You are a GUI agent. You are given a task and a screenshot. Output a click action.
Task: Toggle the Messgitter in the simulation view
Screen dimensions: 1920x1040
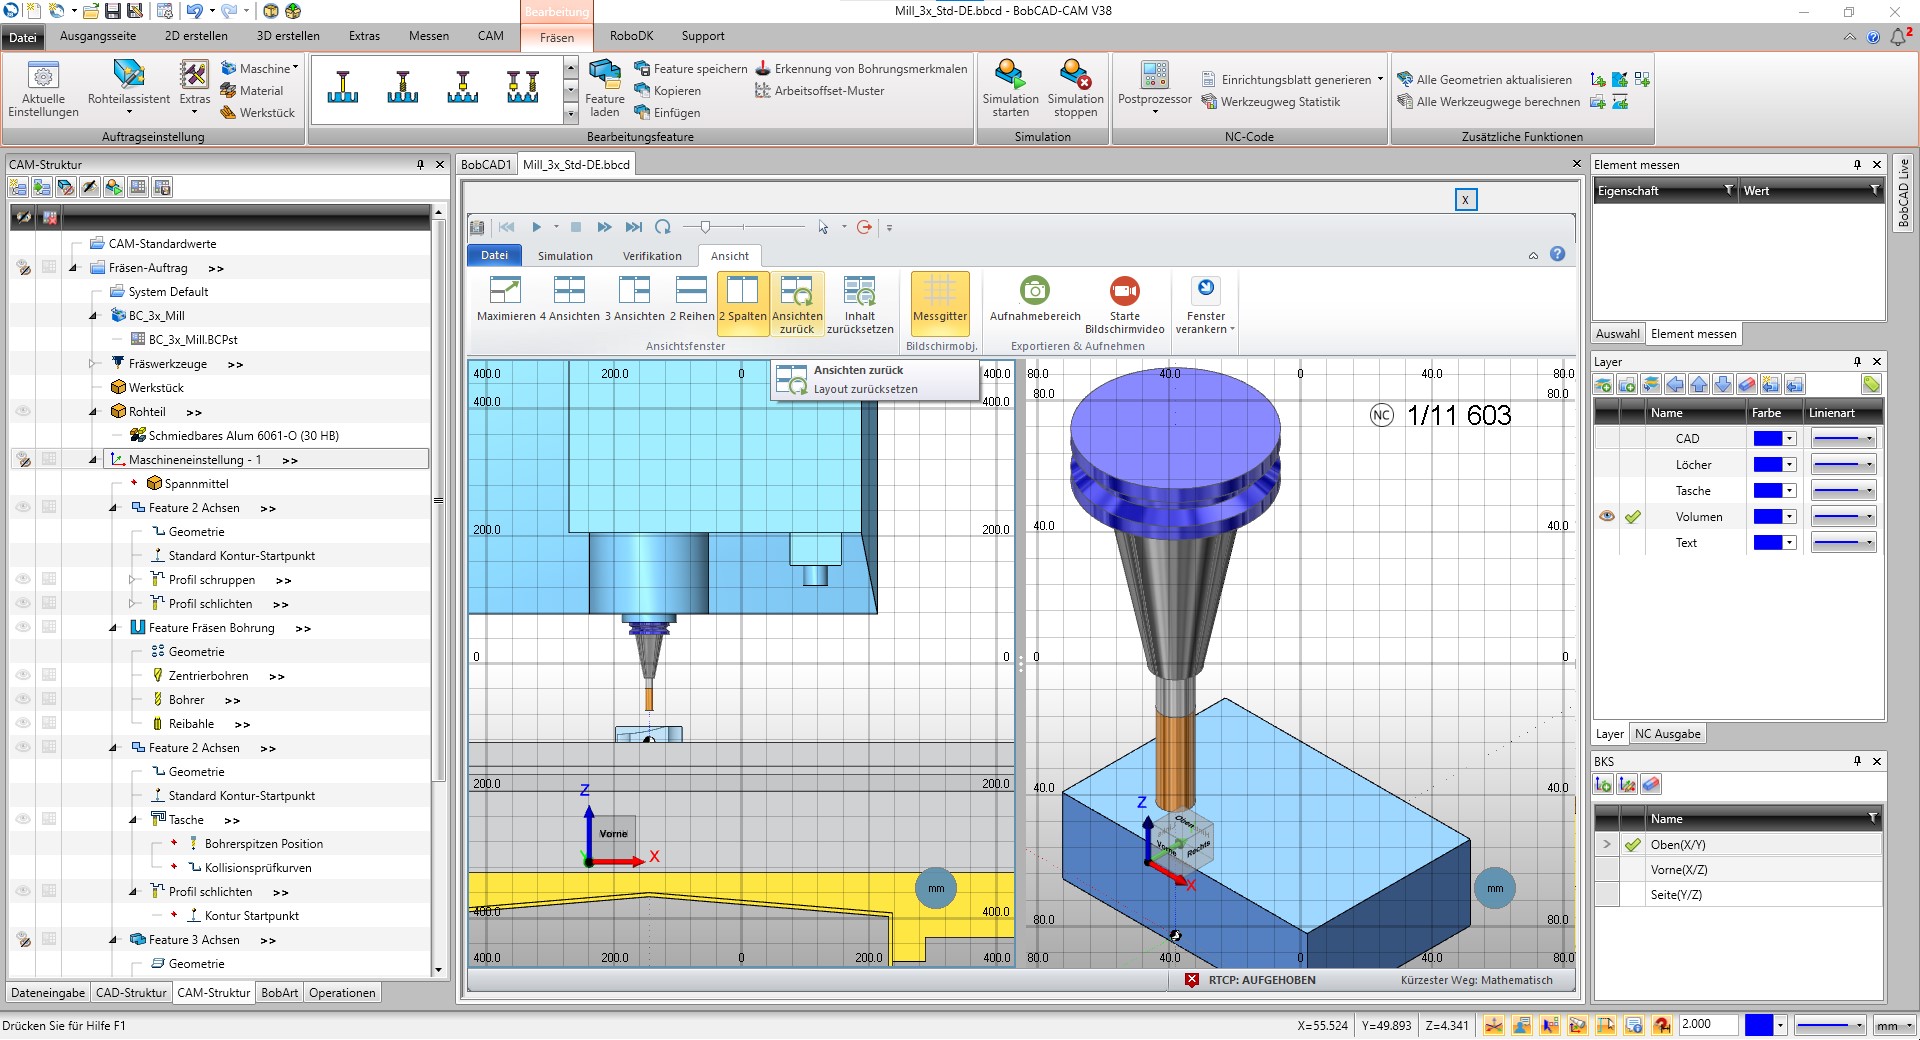(939, 300)
